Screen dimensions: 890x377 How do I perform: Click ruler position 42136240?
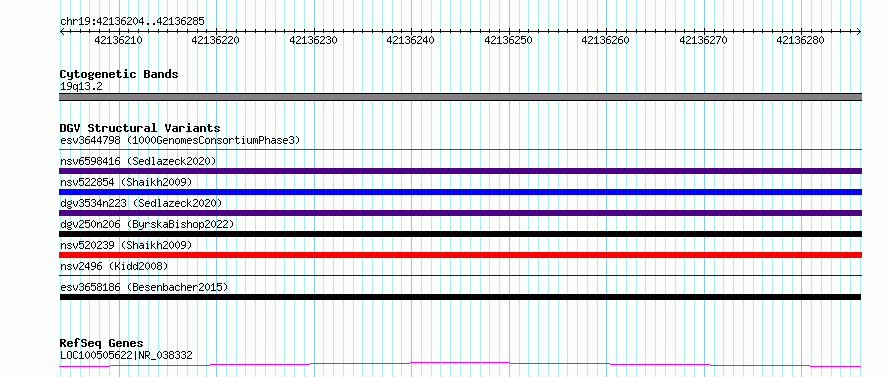pos(410,40)
